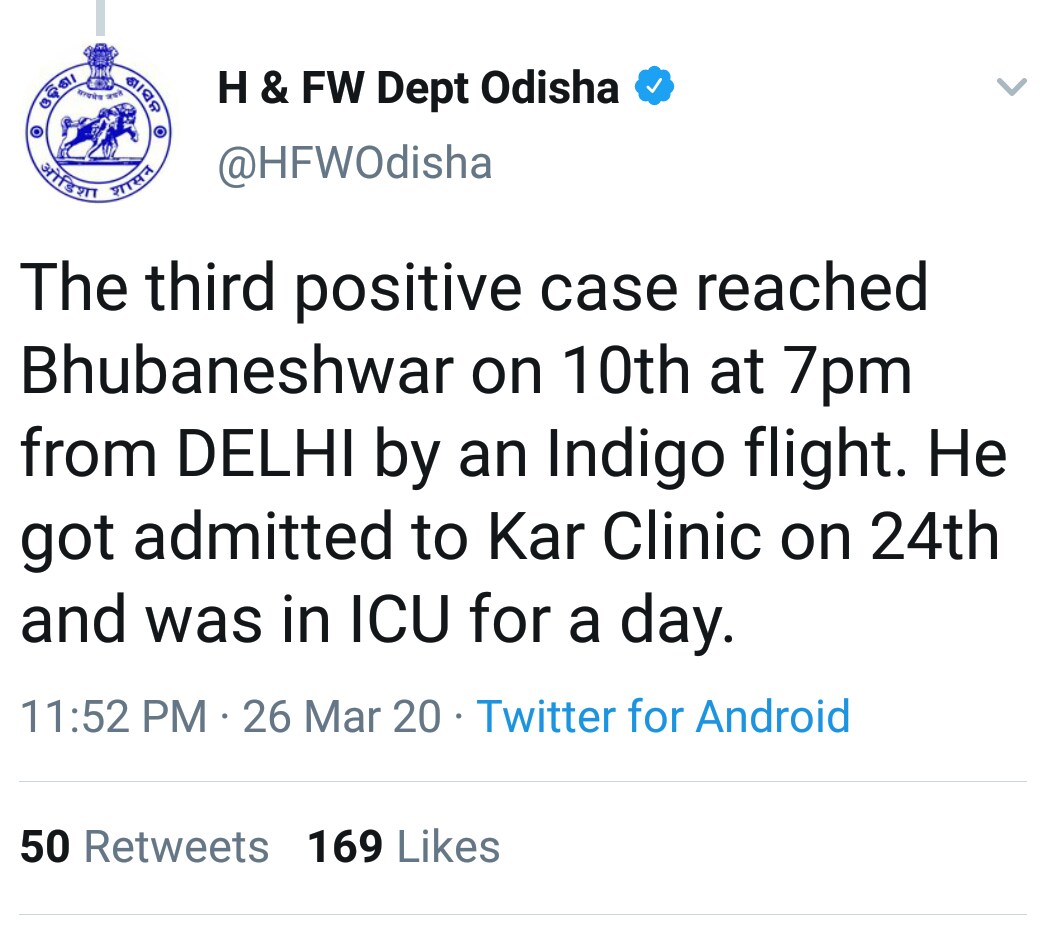Image resolution: width=1056 pixels, height=937 pixels.
Task: Open the Odisha government emblem profile picture
Action: pos(98,123)
